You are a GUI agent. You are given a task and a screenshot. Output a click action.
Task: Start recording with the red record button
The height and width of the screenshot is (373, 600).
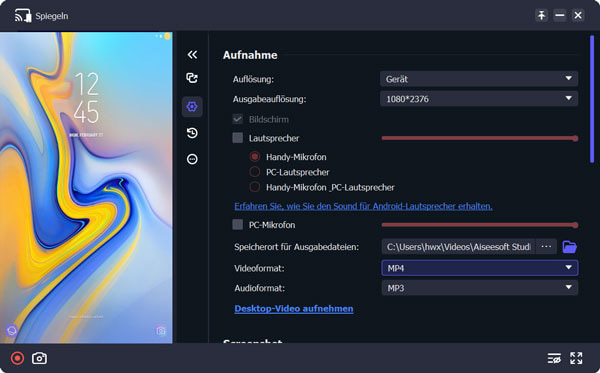17,358
